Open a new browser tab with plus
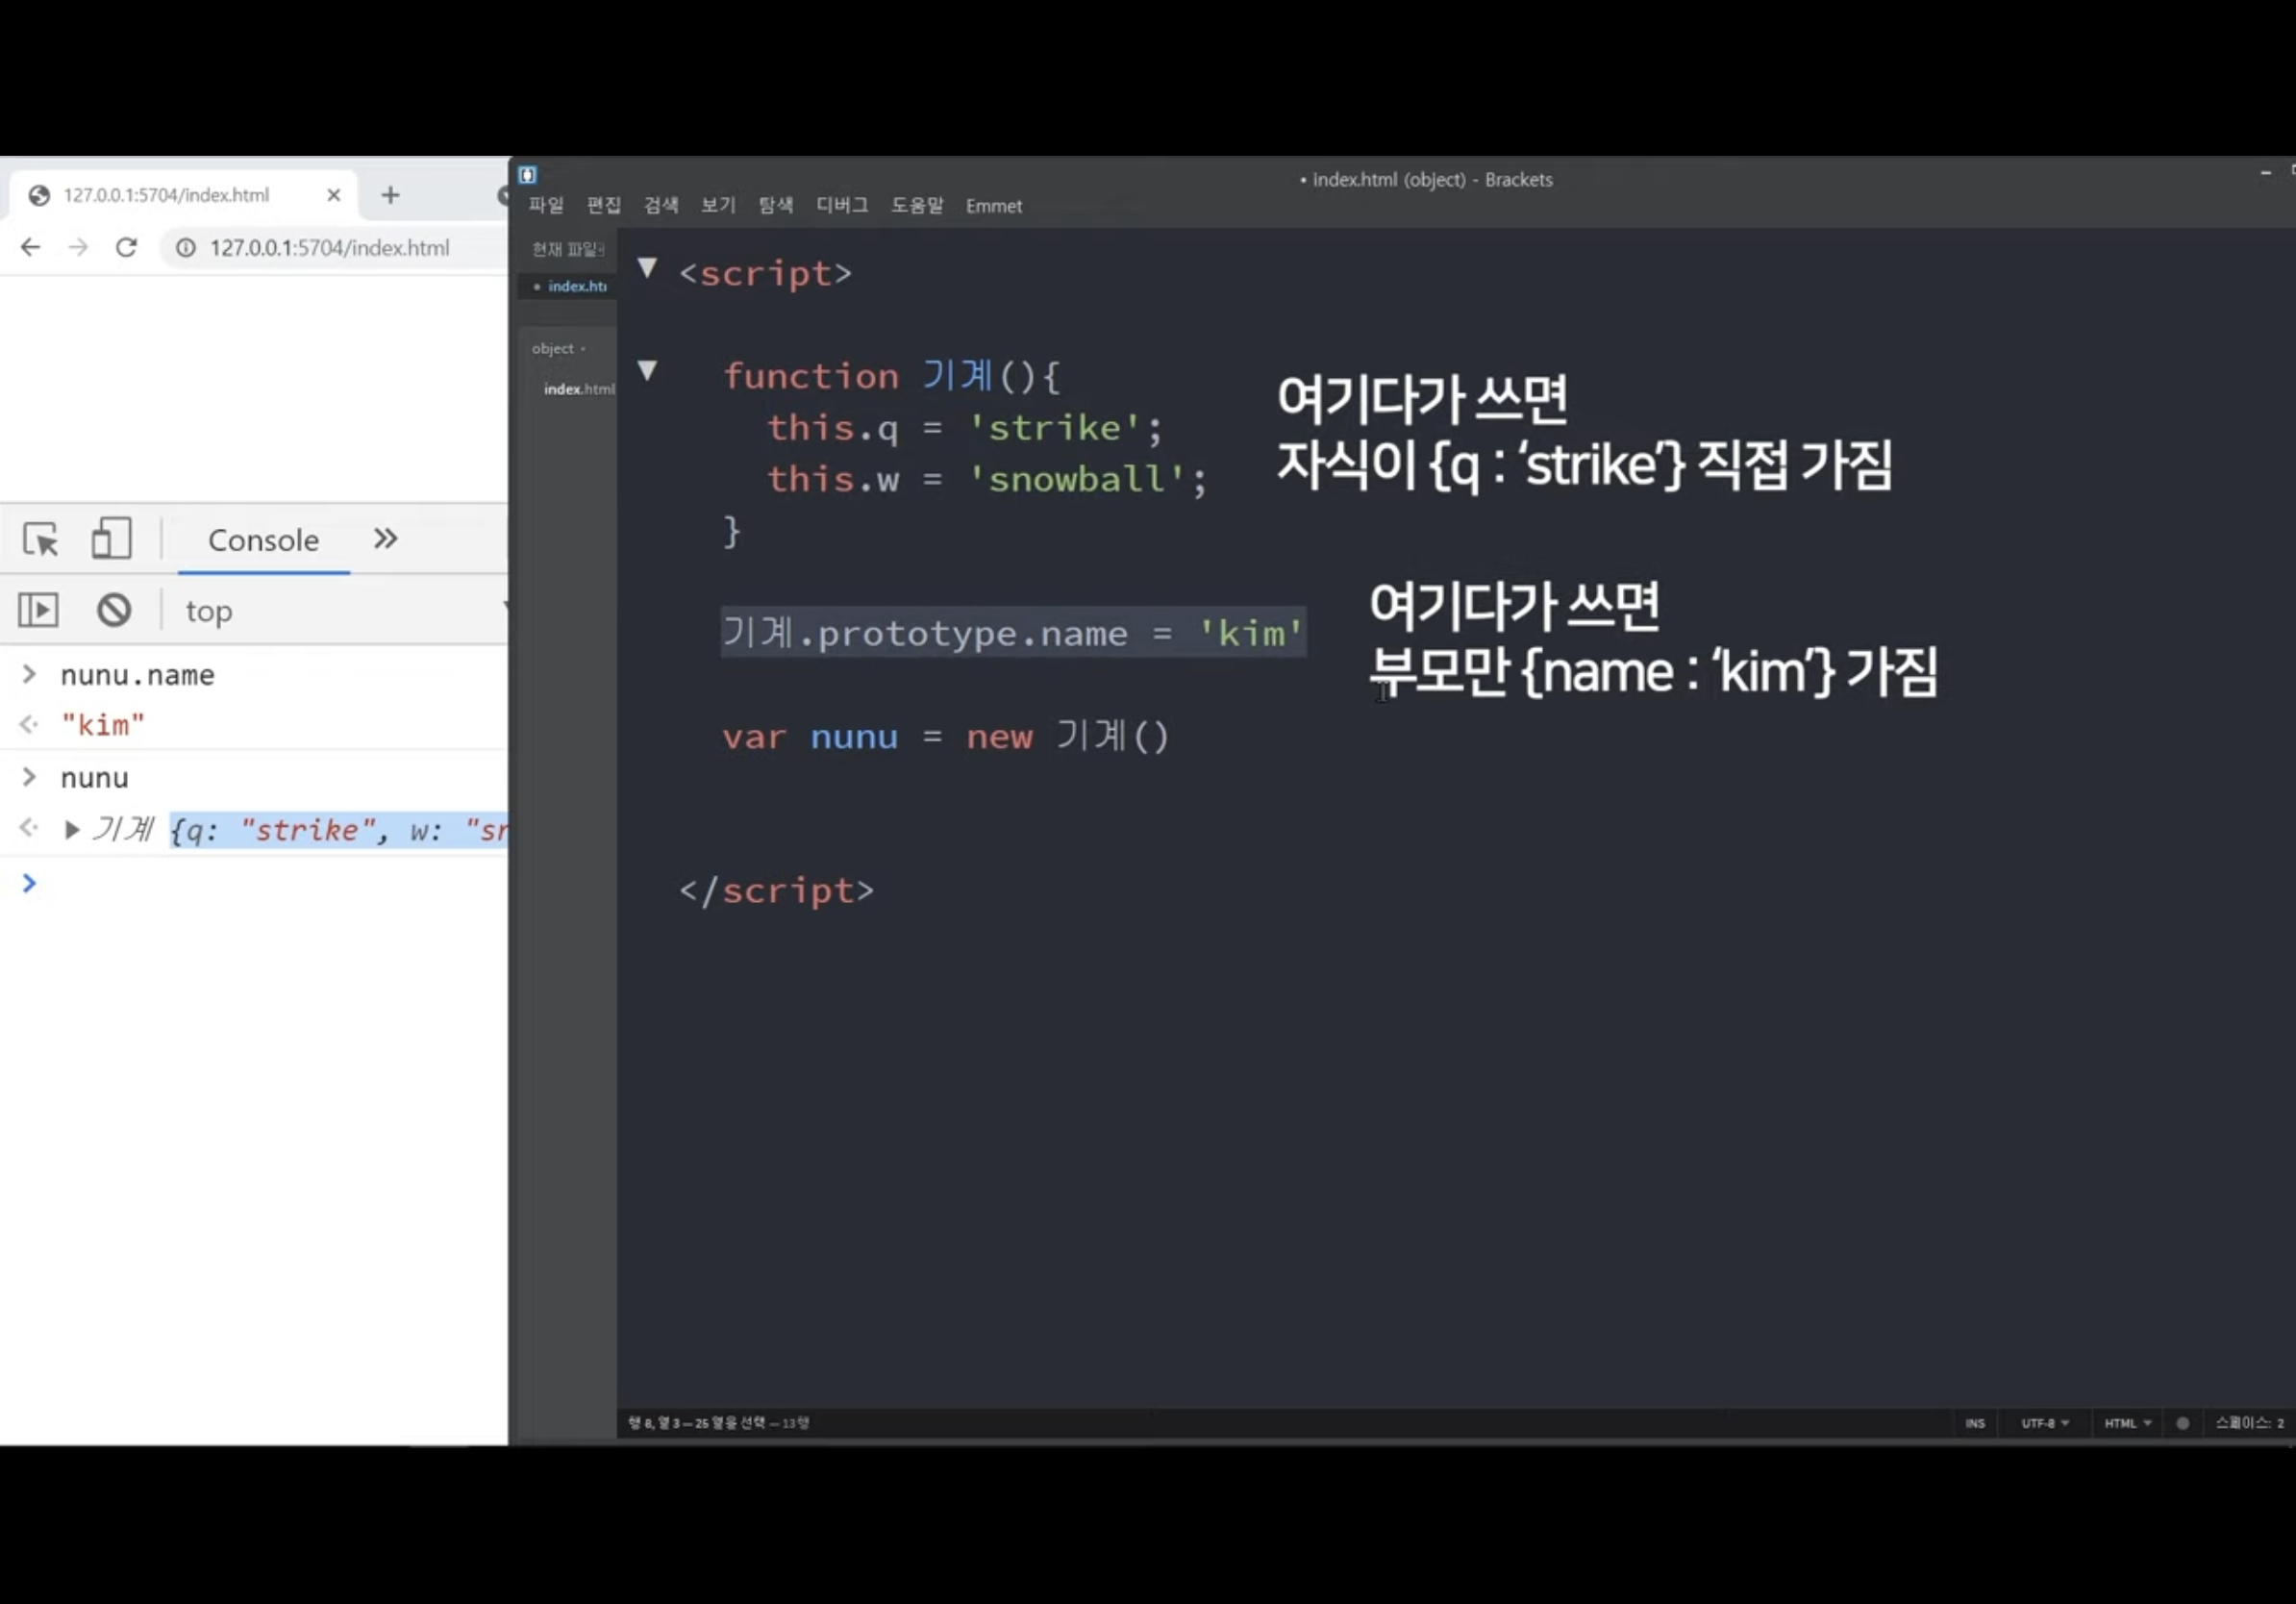2296x1604 pixels. 390,195
